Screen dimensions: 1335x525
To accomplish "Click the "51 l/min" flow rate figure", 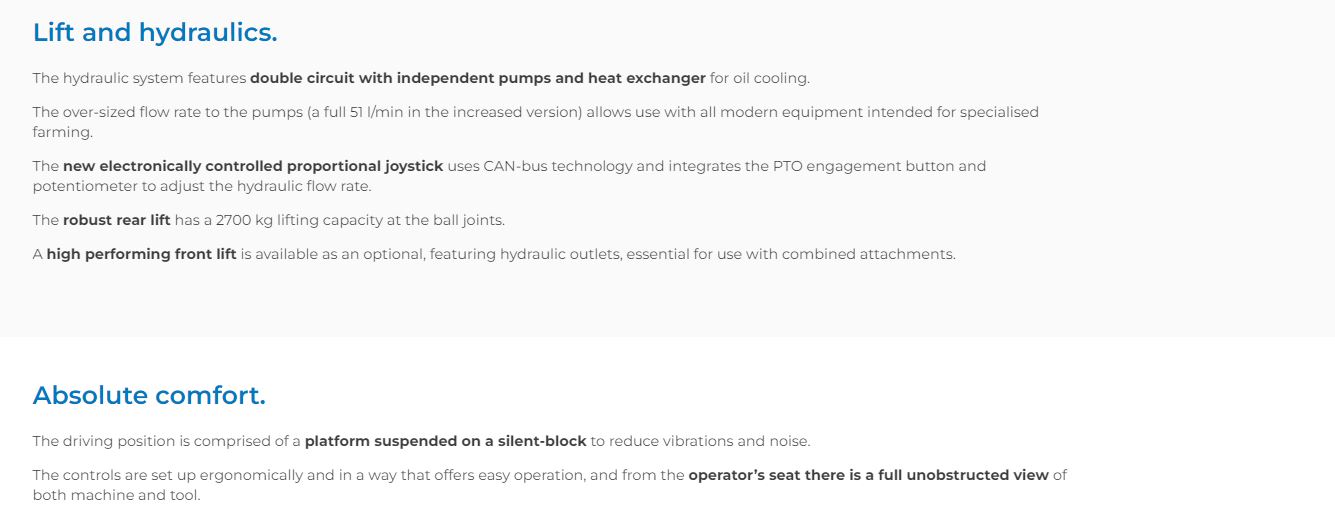I will [x=366, y=112].
